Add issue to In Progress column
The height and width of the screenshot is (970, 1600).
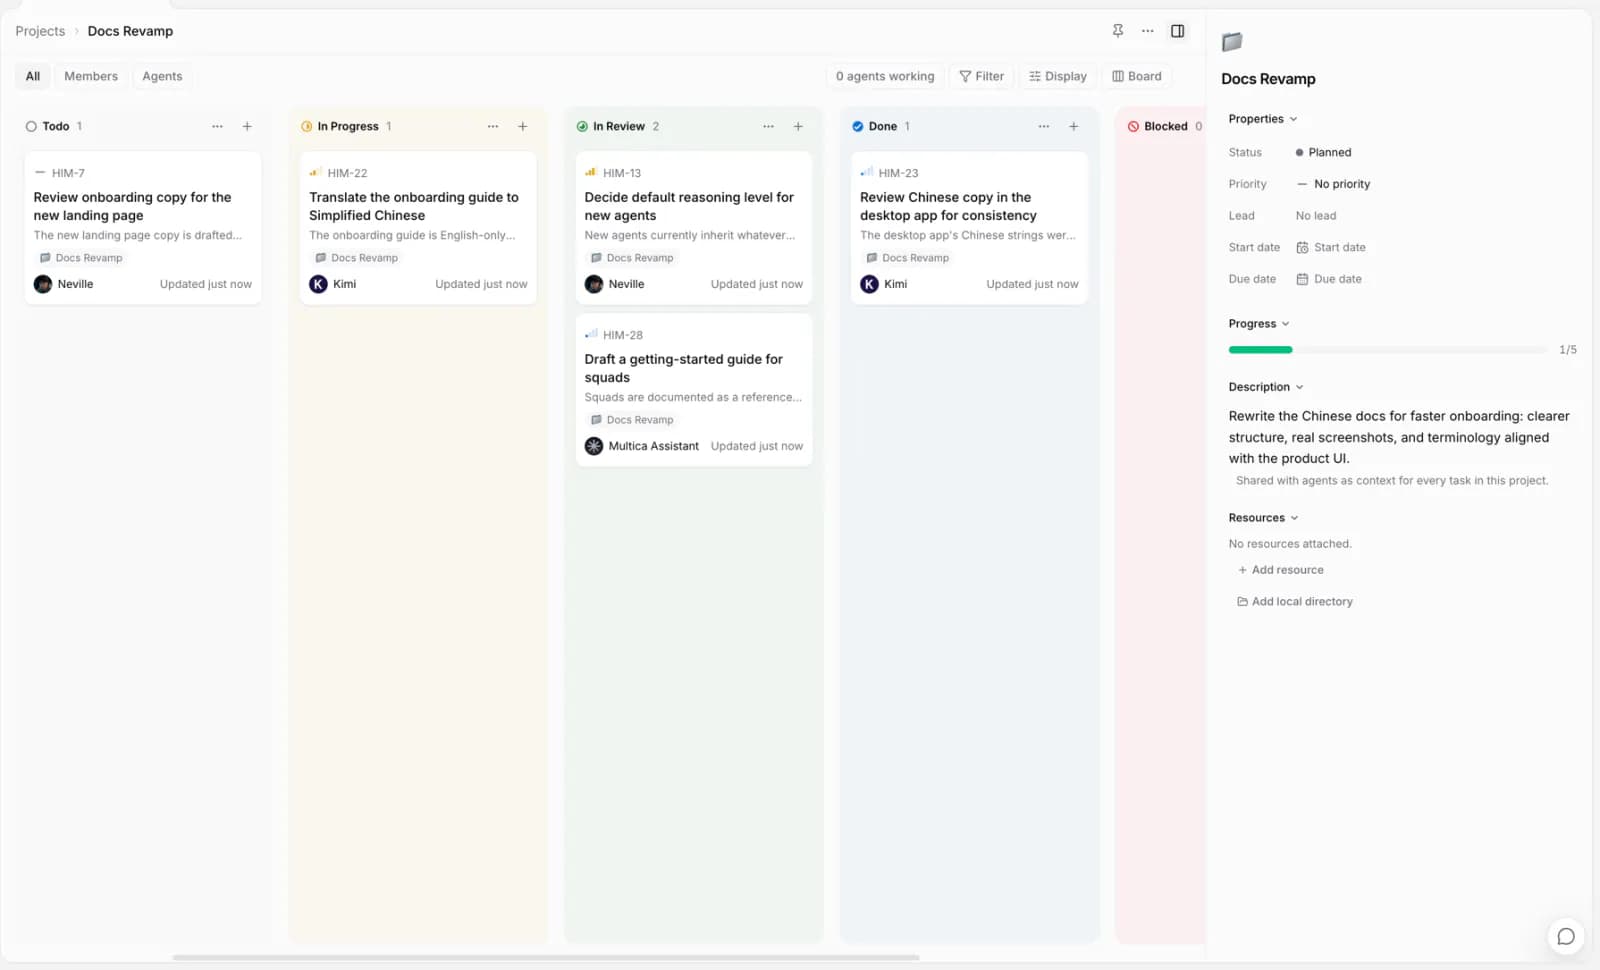tap(522, 126)
